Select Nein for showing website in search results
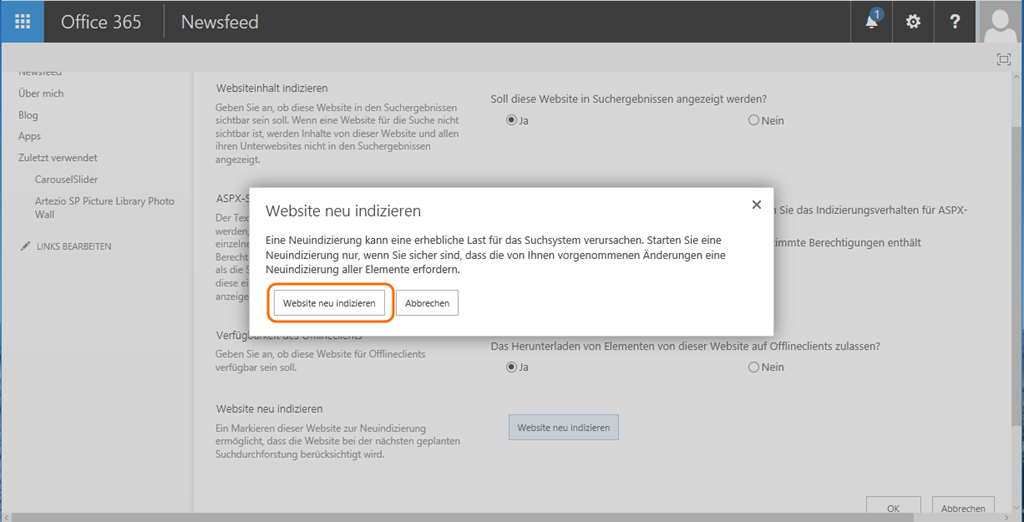Screen dimensions: 1024x522 click(754, 120)
